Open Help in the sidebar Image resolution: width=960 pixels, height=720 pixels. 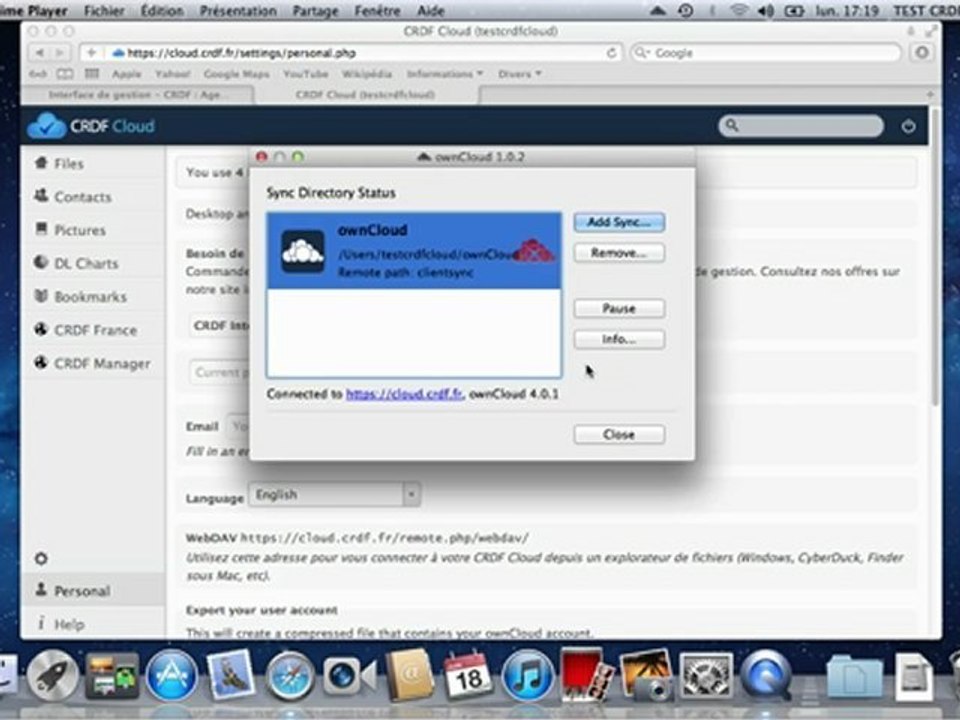click(61, 624)
